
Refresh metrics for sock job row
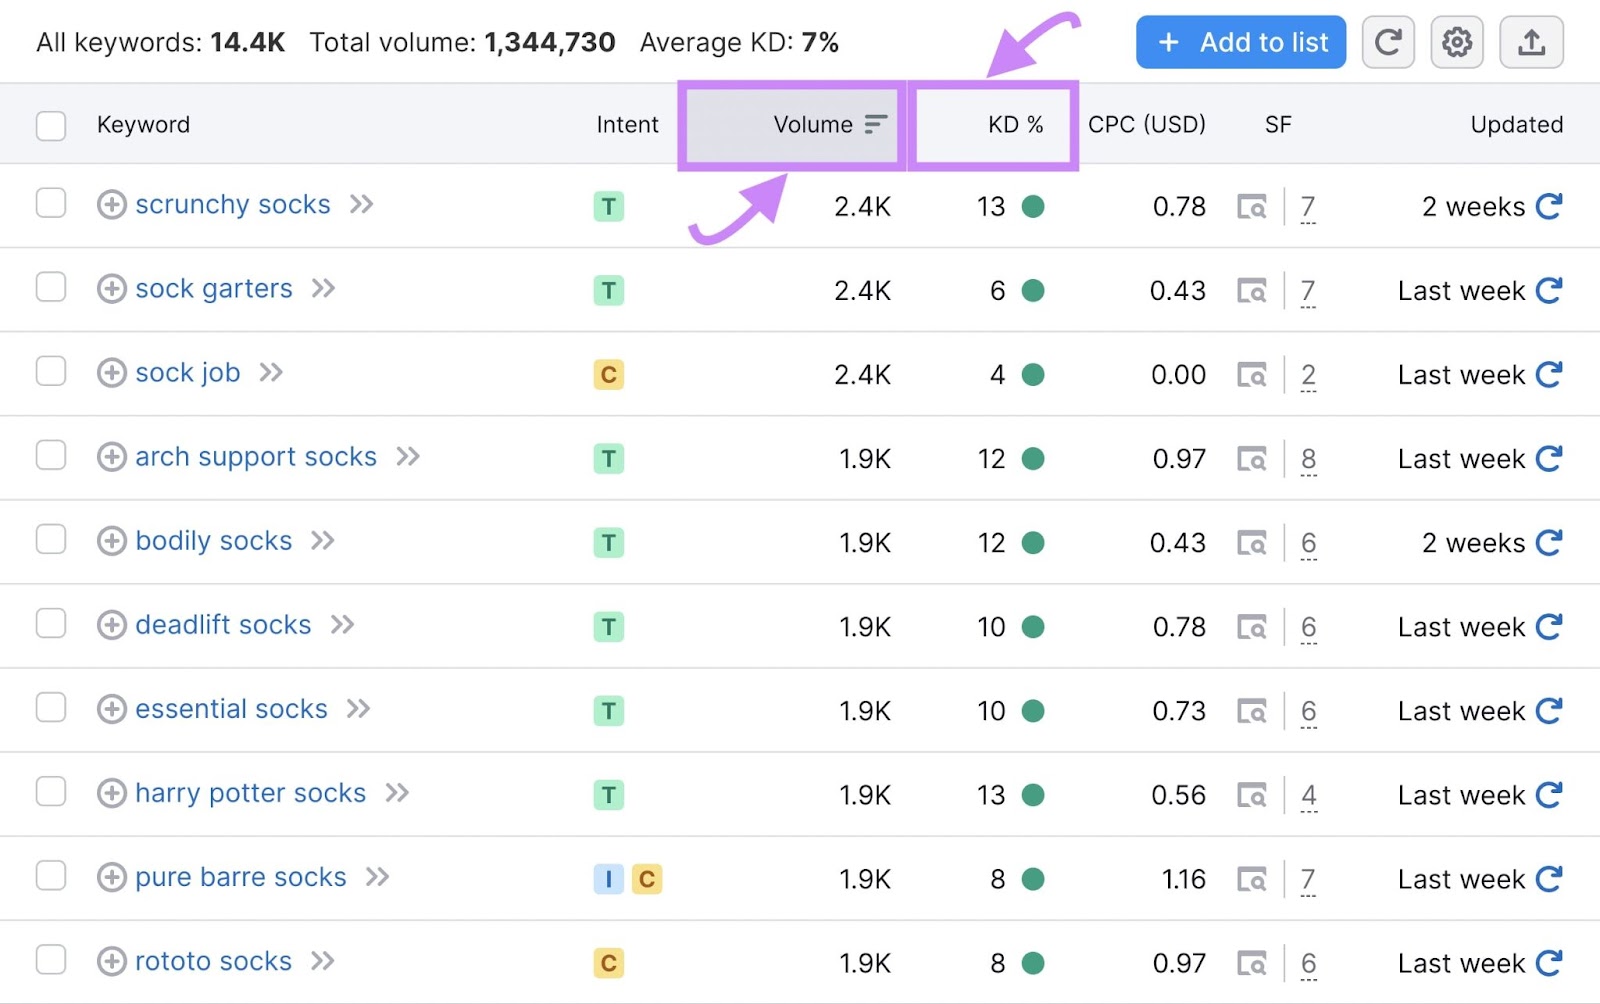(x=1549, y=374)
